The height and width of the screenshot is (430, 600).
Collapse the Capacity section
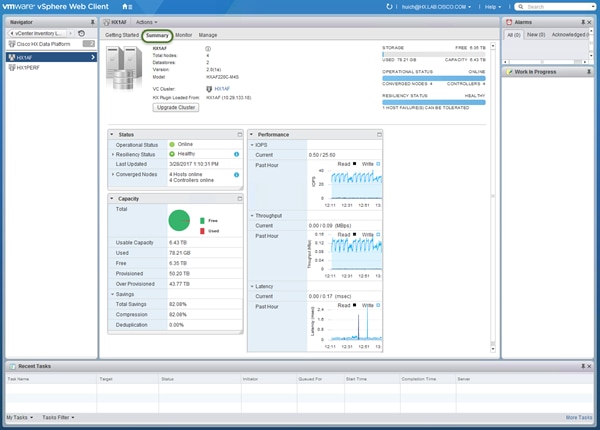112,199
